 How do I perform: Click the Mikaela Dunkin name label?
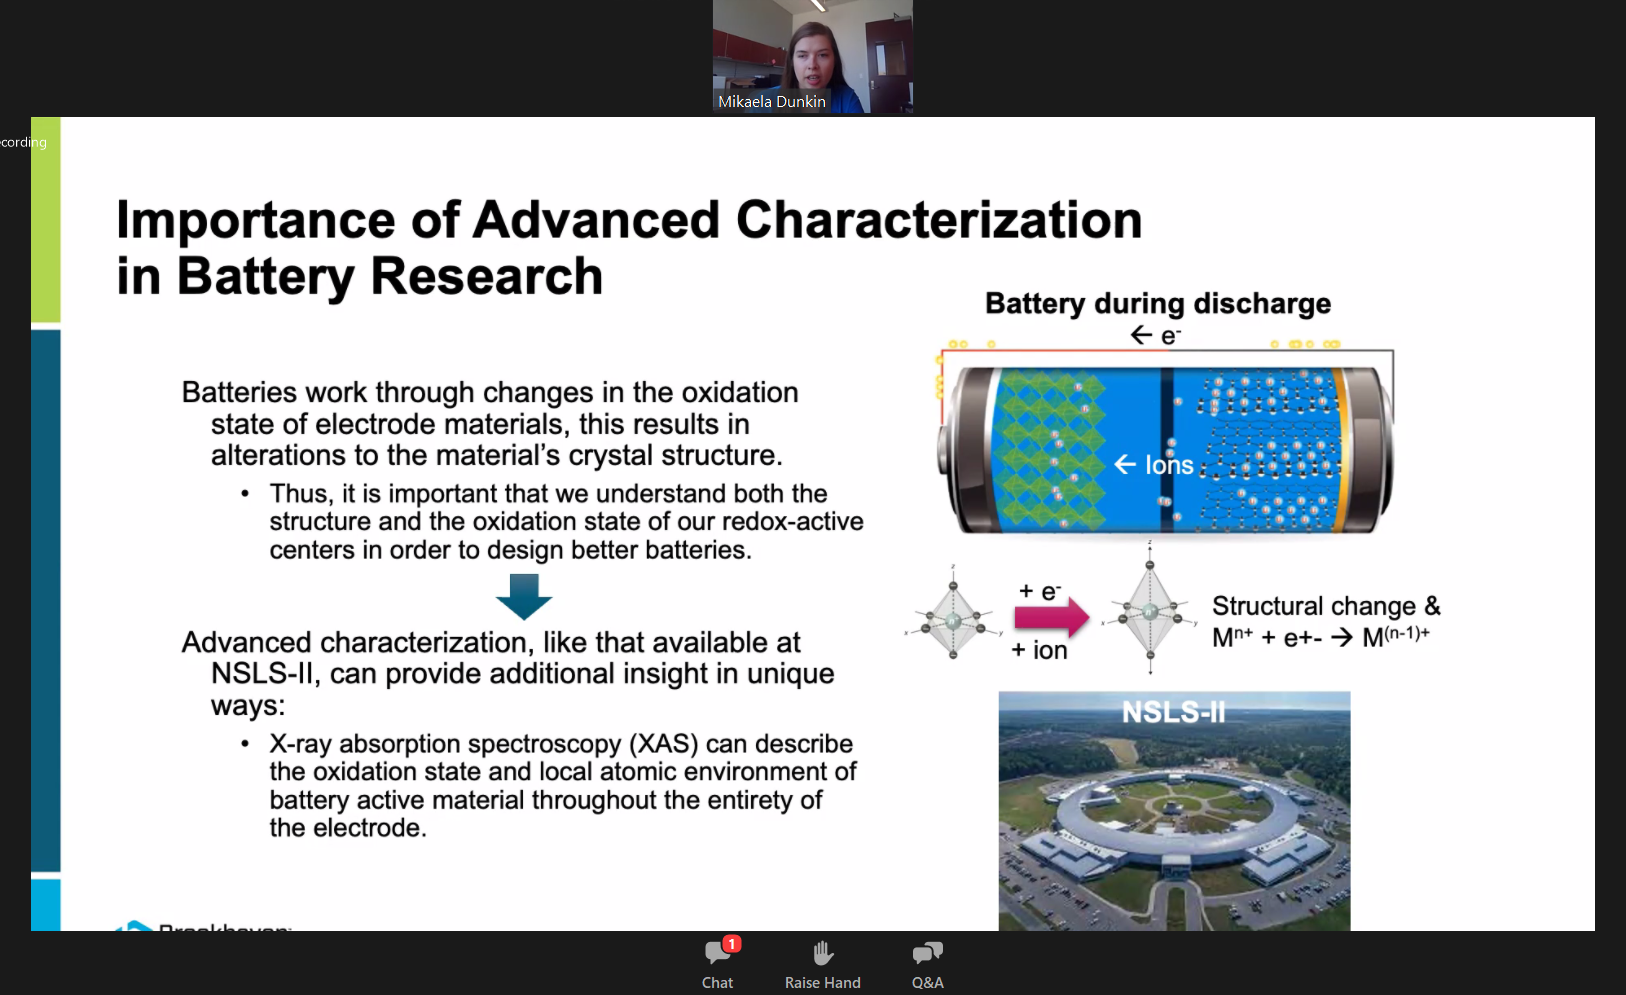(771, 102)
